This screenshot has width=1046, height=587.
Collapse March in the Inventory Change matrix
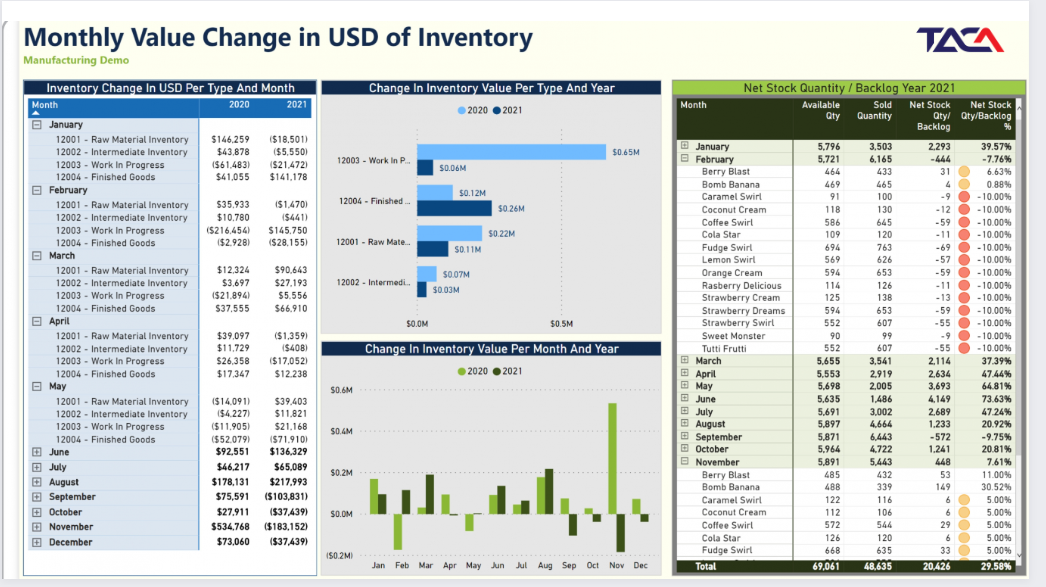coord(37,255)
